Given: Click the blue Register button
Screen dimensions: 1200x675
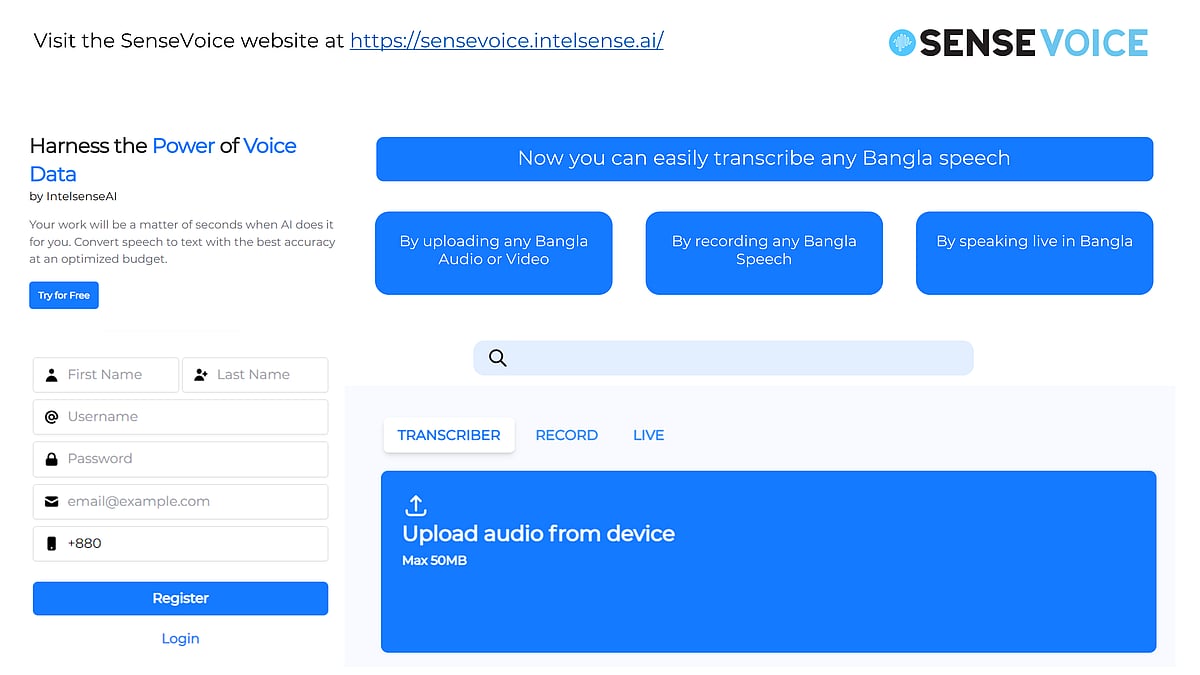Looking at the screenshot, I should (x=180, y=598).
